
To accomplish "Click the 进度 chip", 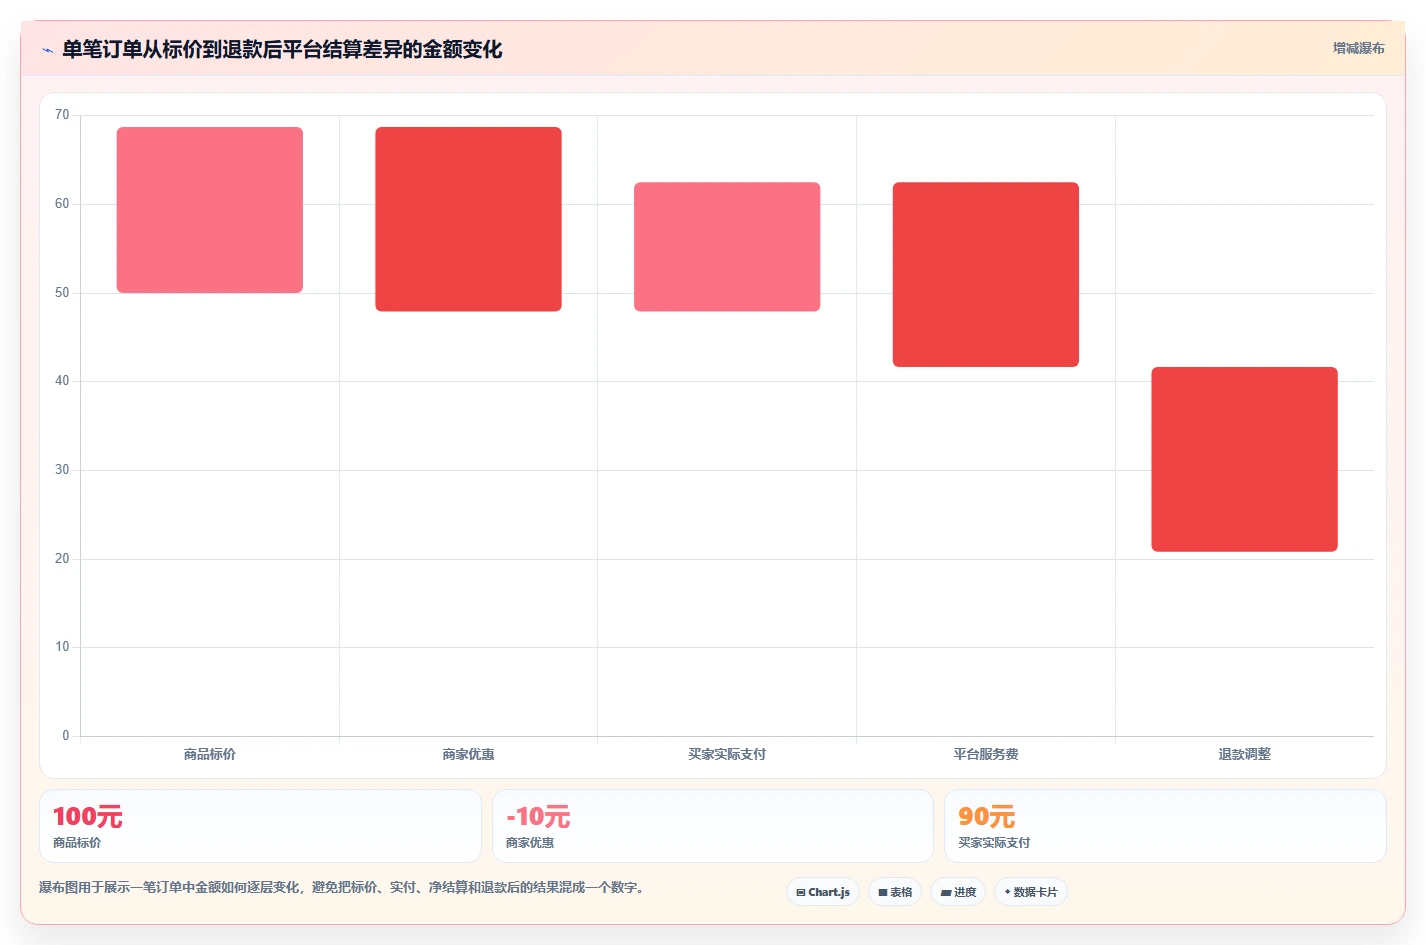I will coord(958,892).
